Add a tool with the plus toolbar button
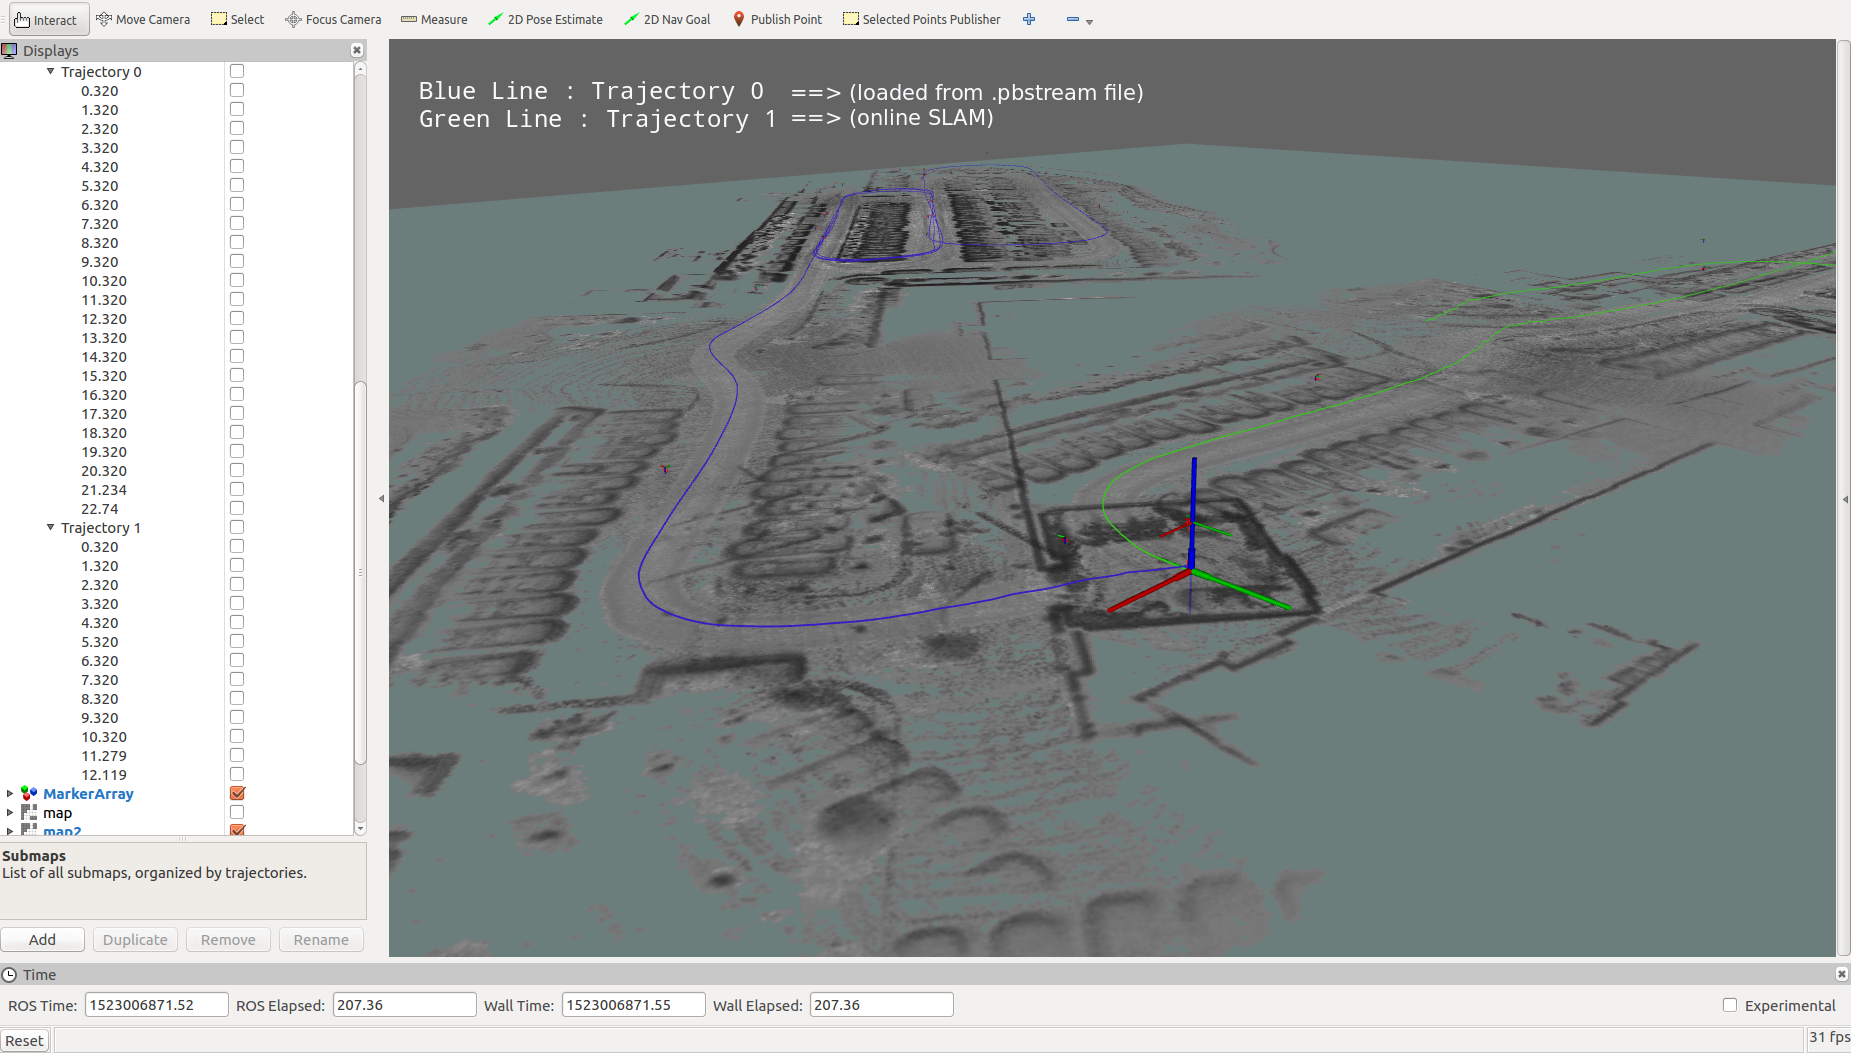 pos(1029,19)
